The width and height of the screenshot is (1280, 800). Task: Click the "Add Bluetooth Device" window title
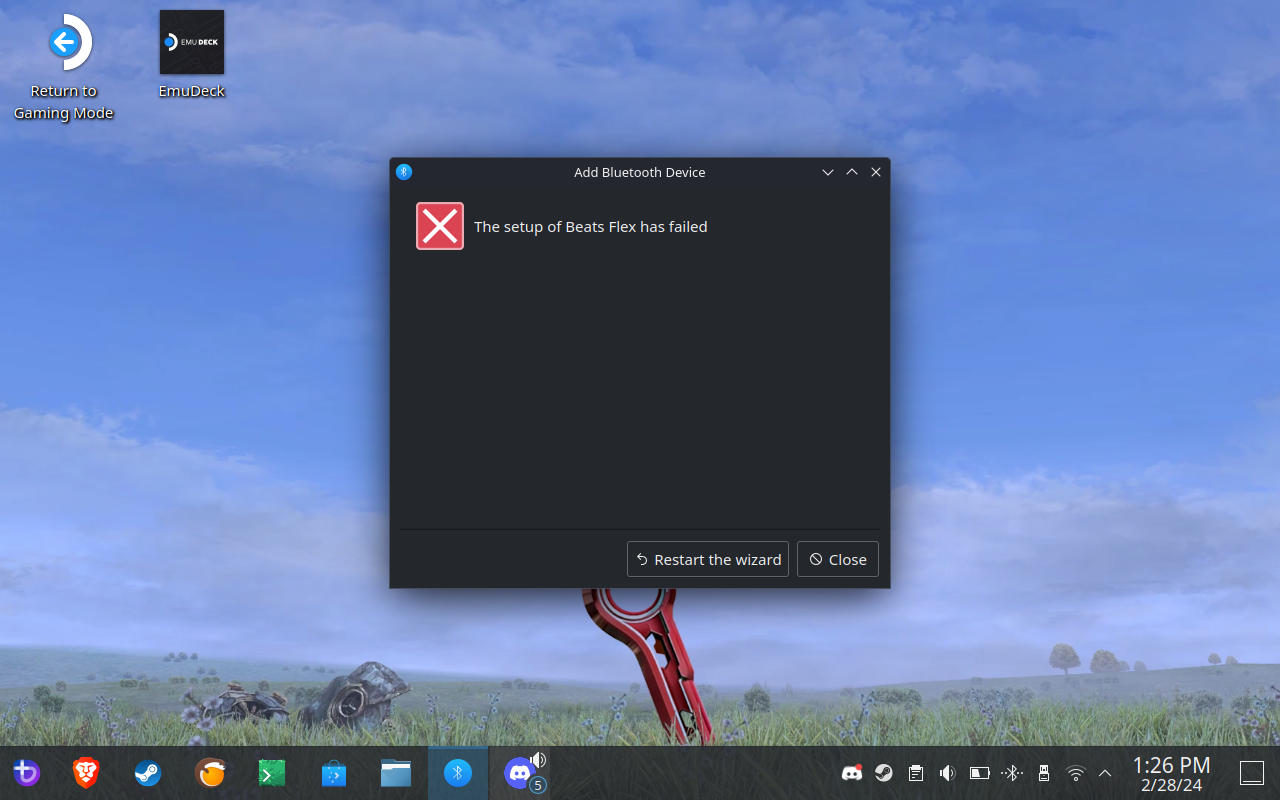(640, 172)
